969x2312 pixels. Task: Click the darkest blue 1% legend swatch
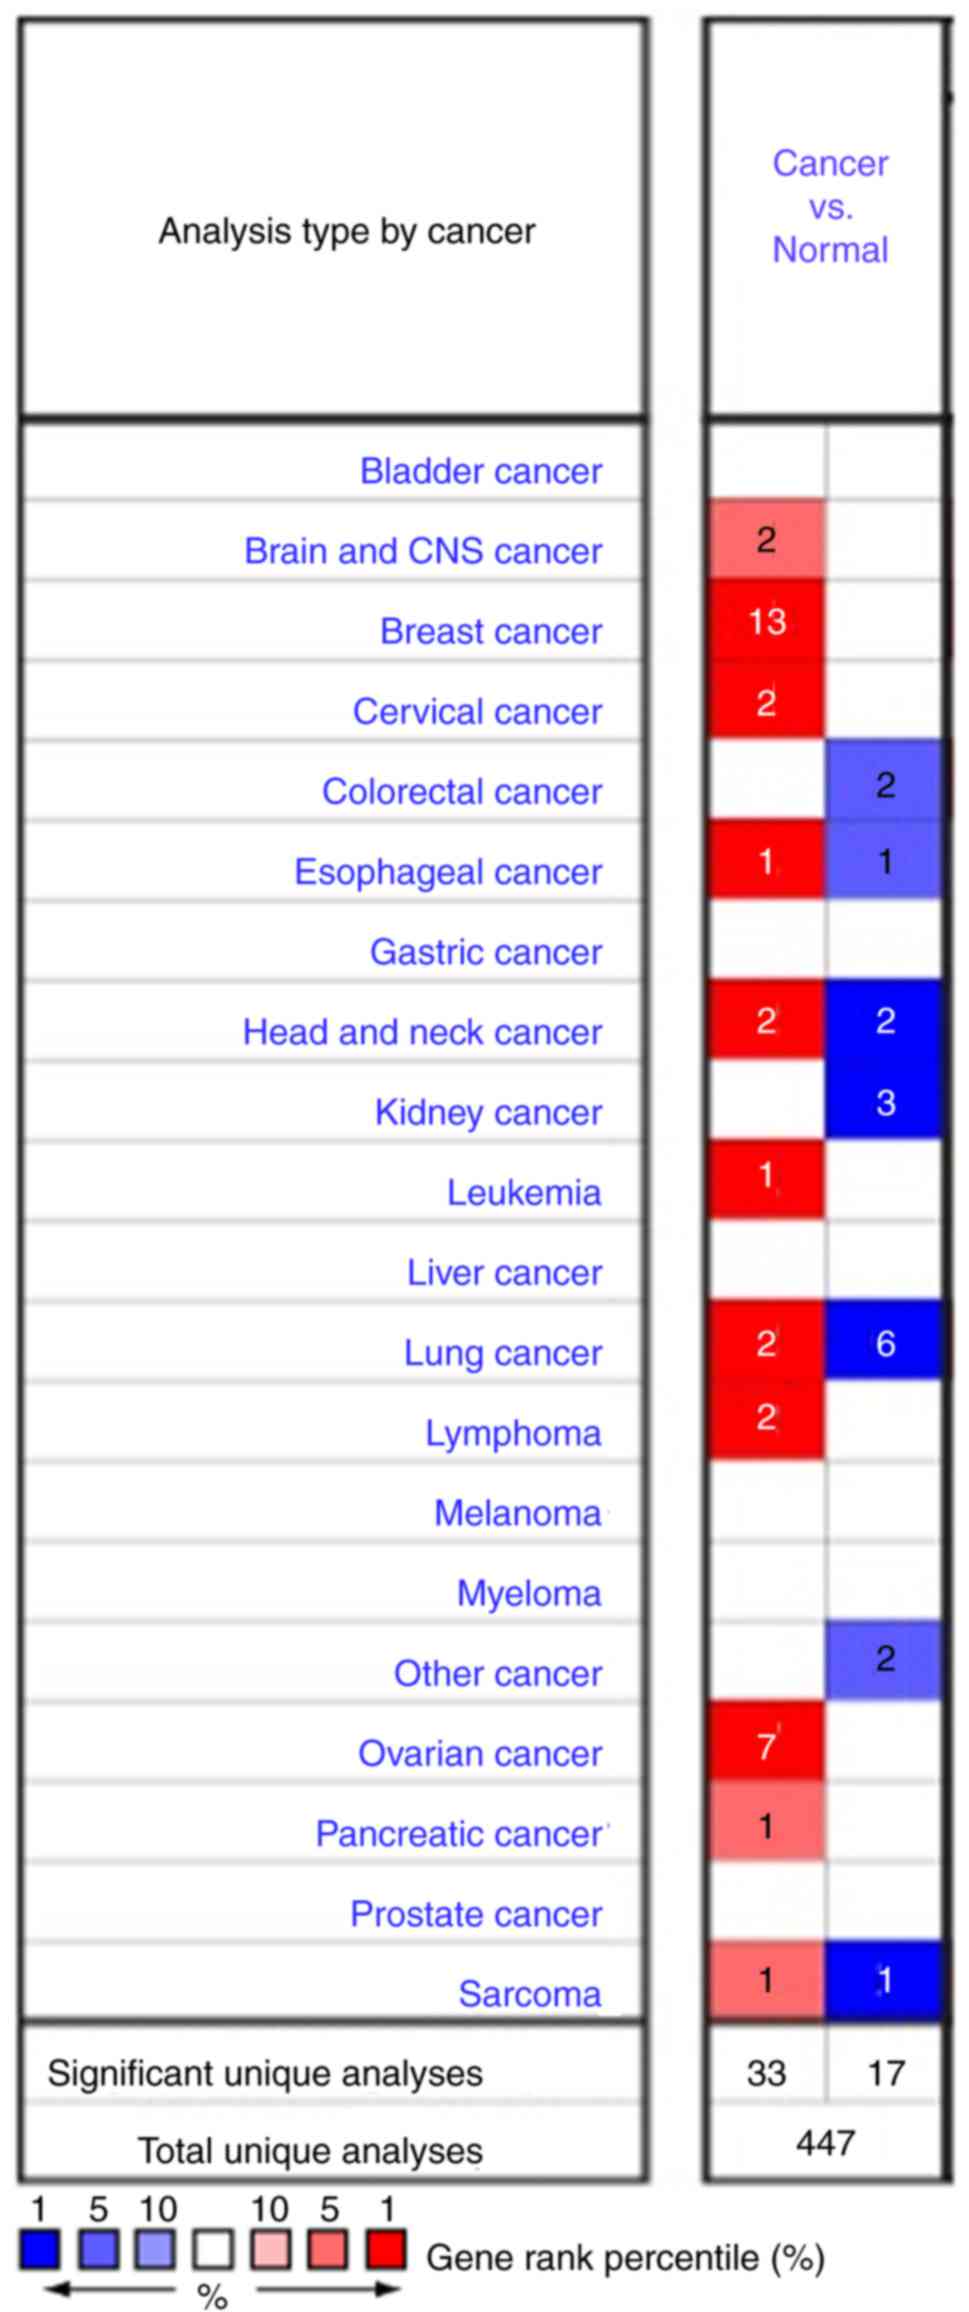point(40,2251)
